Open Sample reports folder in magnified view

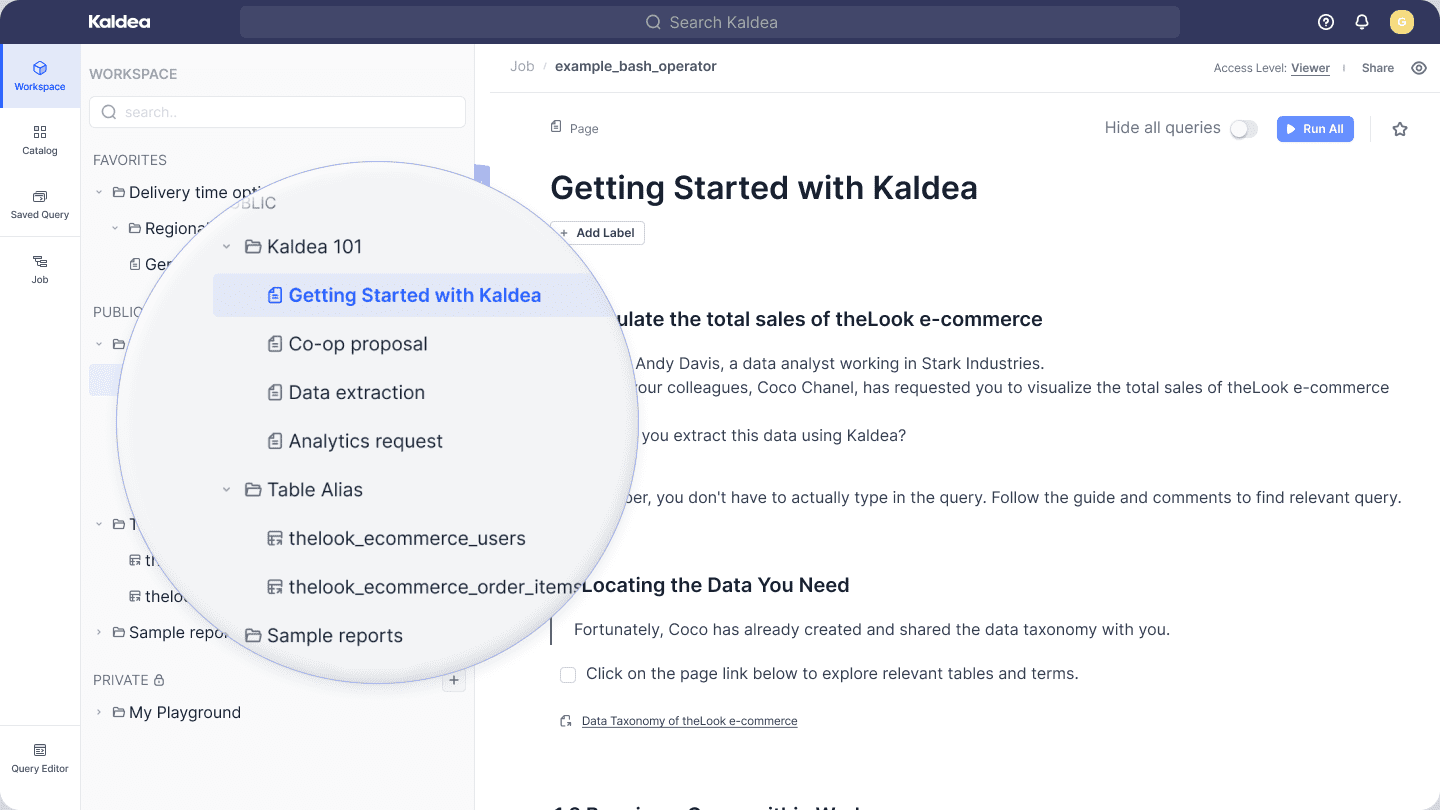[324, 636]
